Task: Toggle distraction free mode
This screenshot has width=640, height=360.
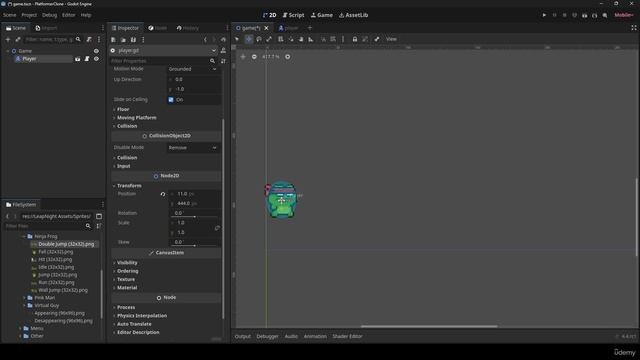Action: [x=634, y=28]
